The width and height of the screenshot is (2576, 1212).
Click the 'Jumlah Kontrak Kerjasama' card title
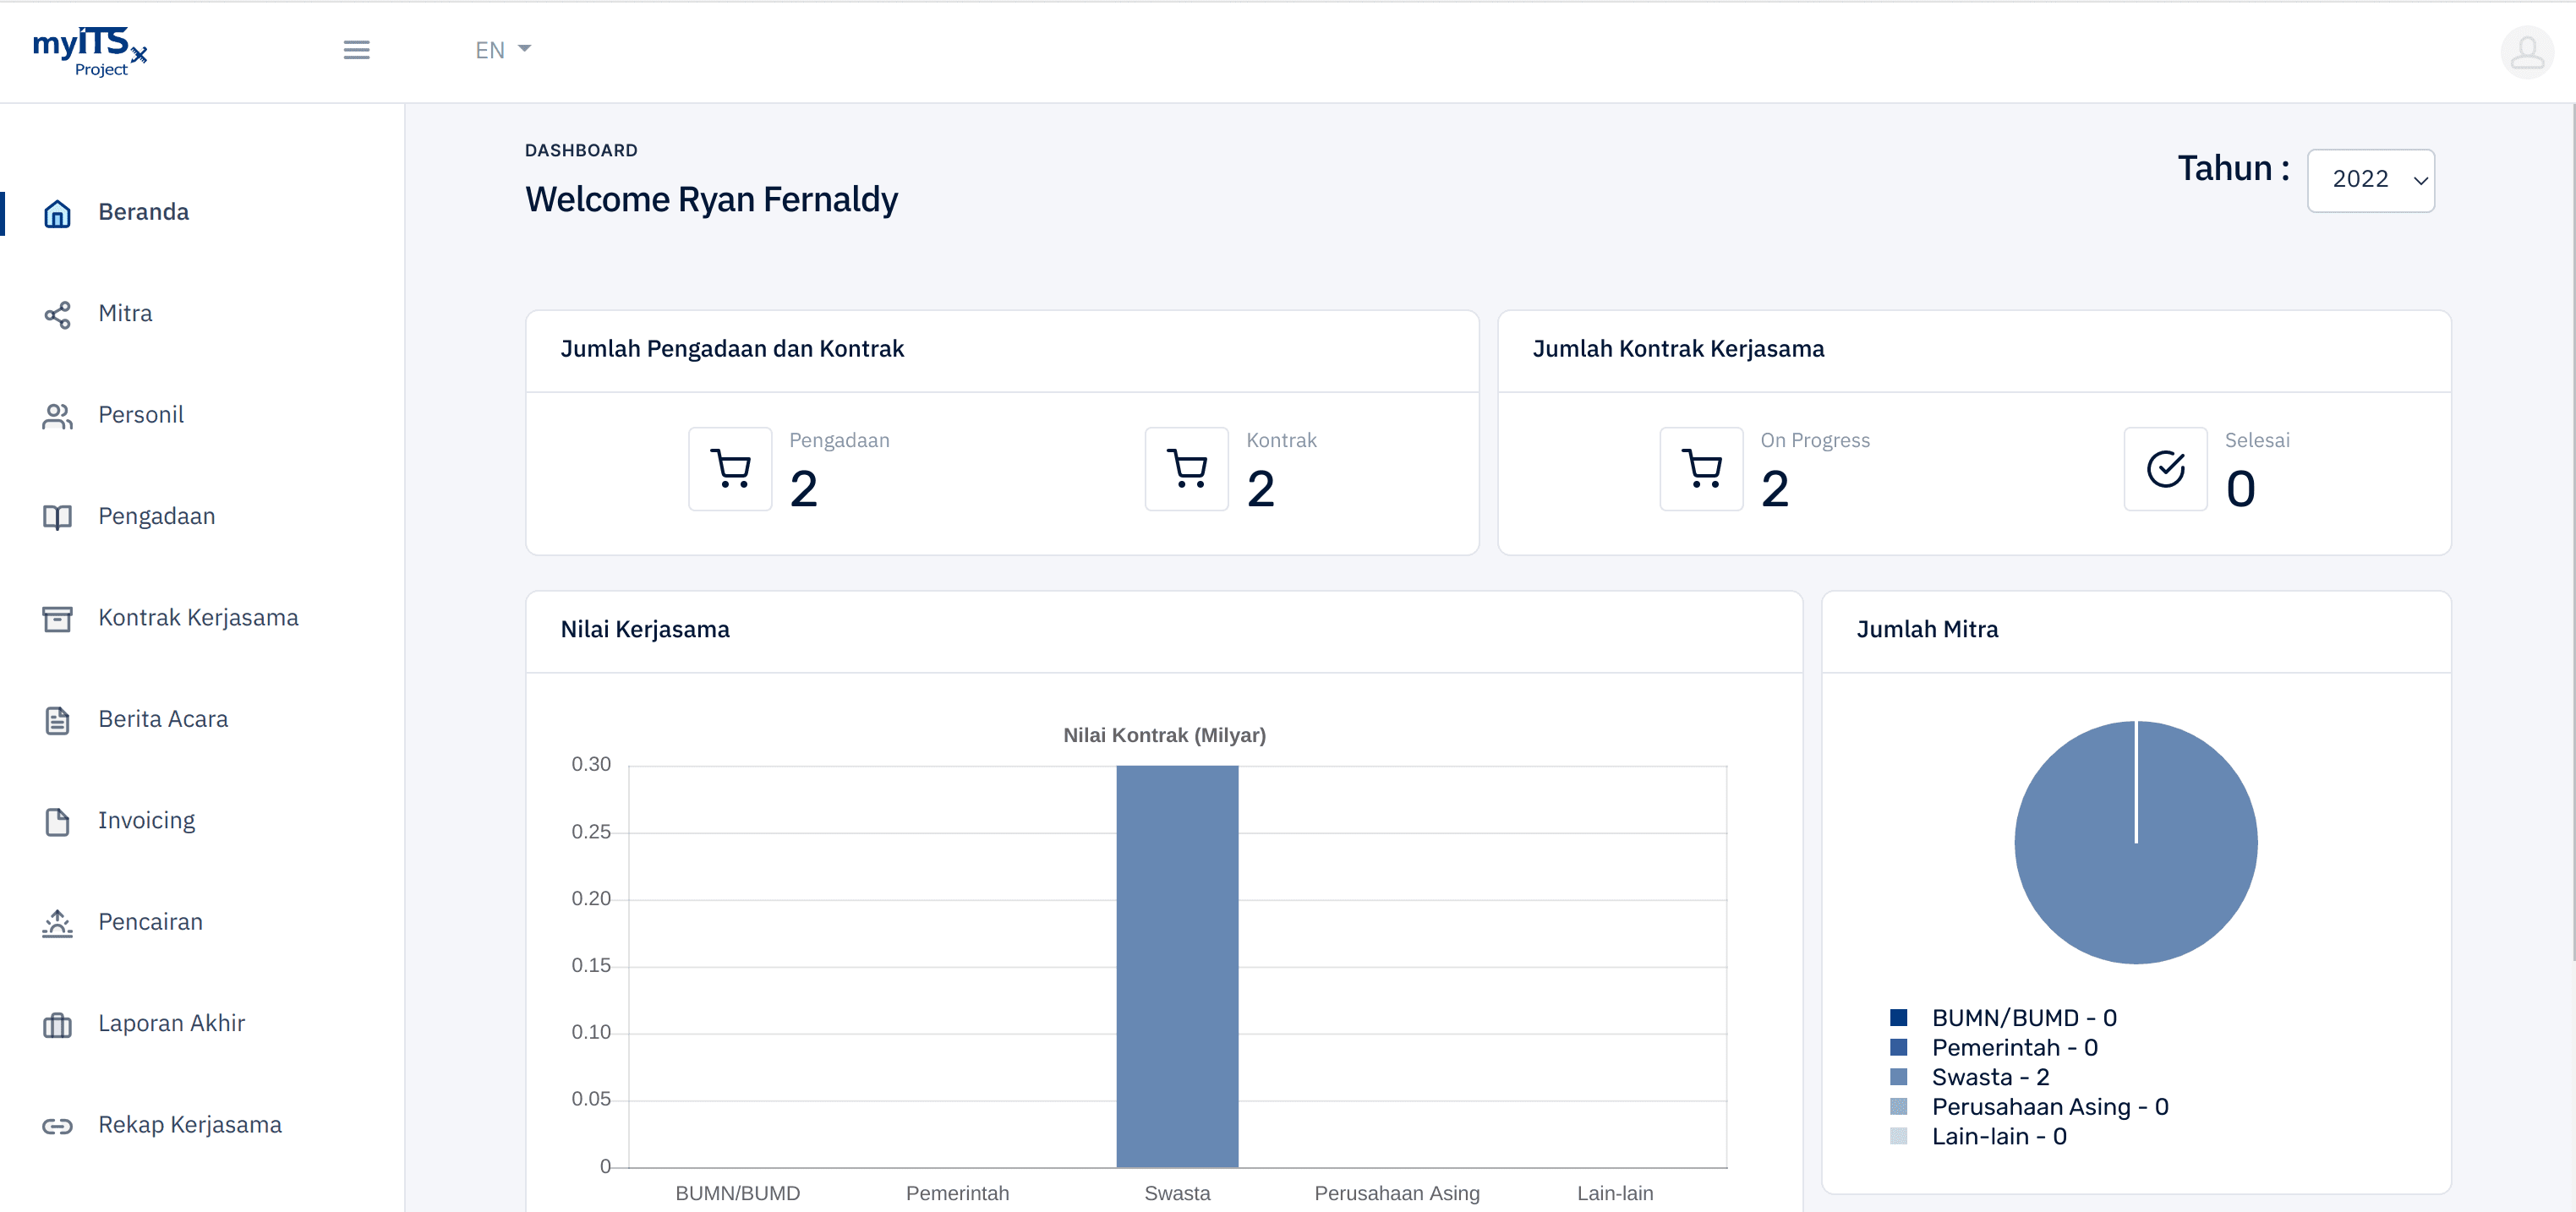(1678, 349)
